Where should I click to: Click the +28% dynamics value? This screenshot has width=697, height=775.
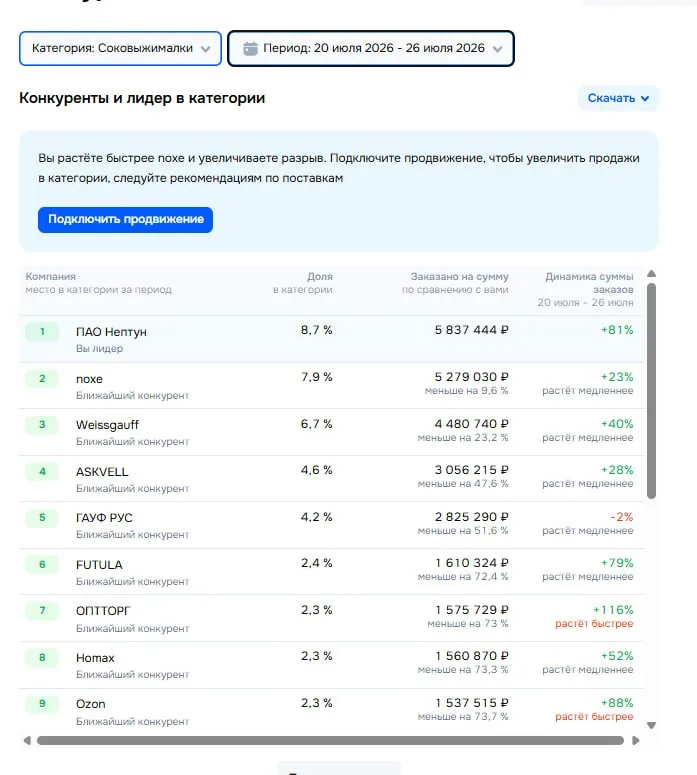617,470
